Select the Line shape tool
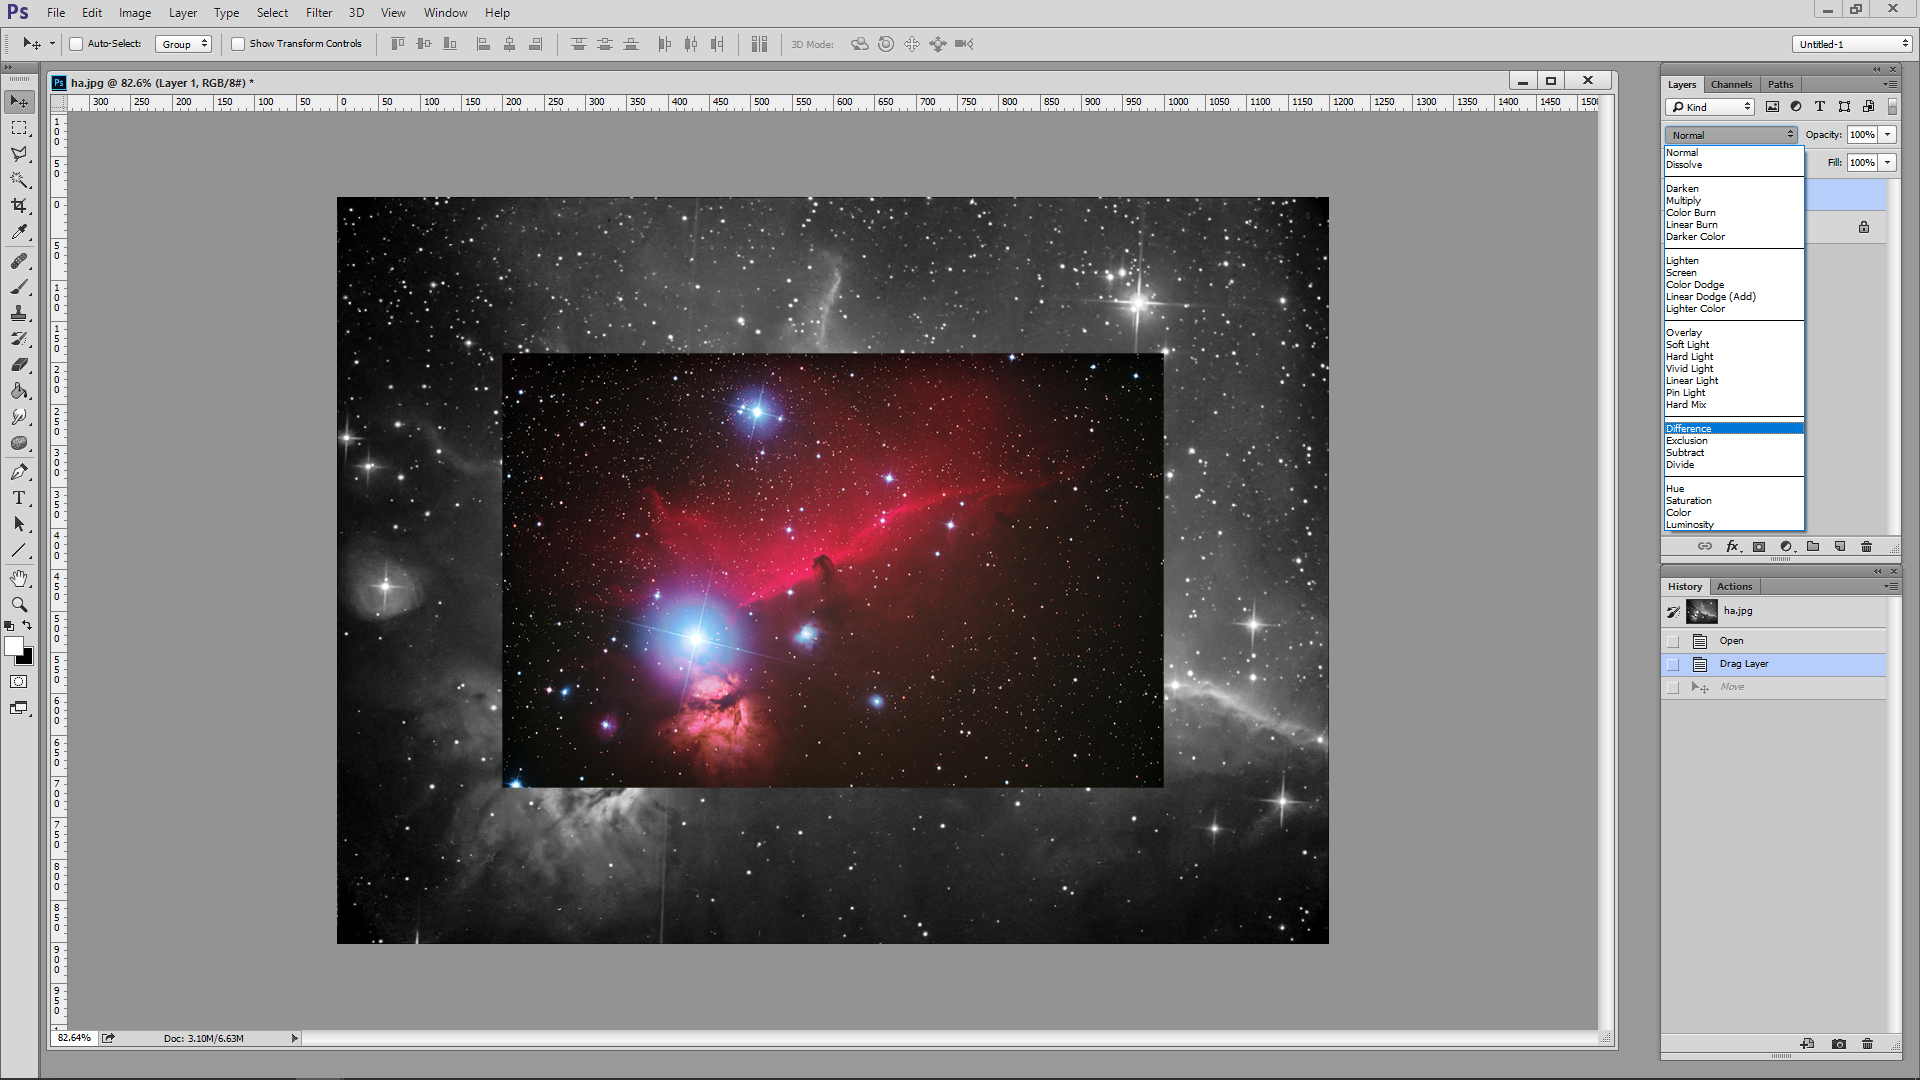1920x1080 pixels. 19,550
